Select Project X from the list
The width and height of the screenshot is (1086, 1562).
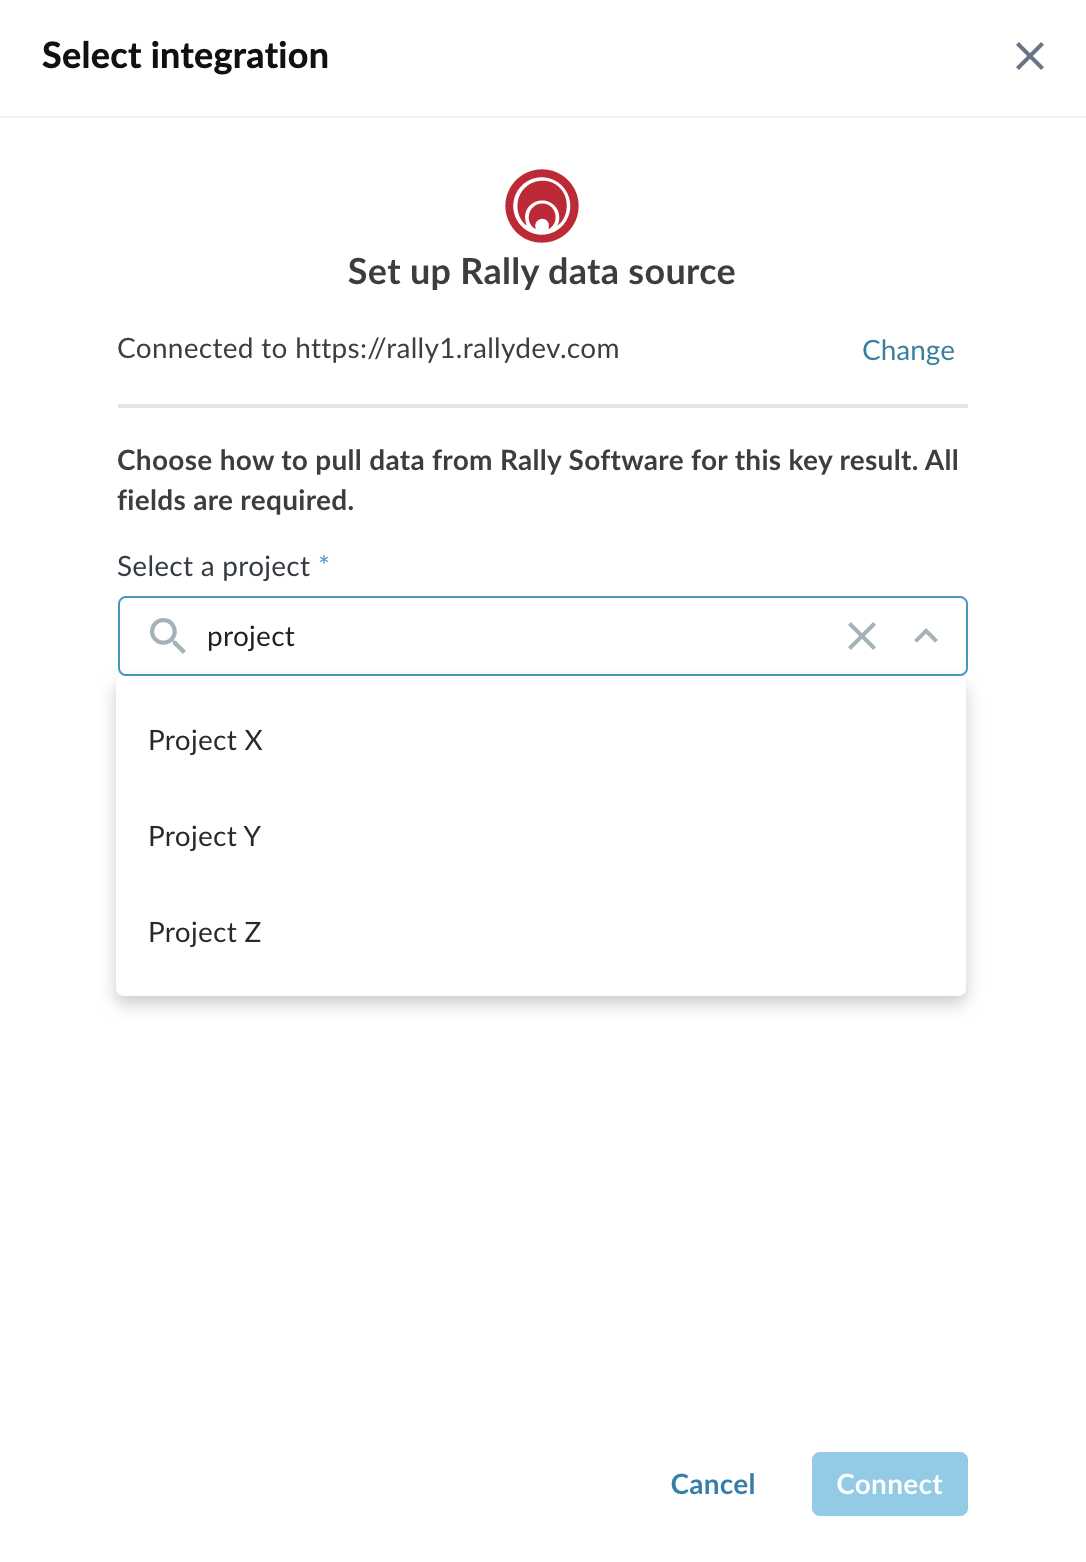pyautogui.click(x=541, y=740)
